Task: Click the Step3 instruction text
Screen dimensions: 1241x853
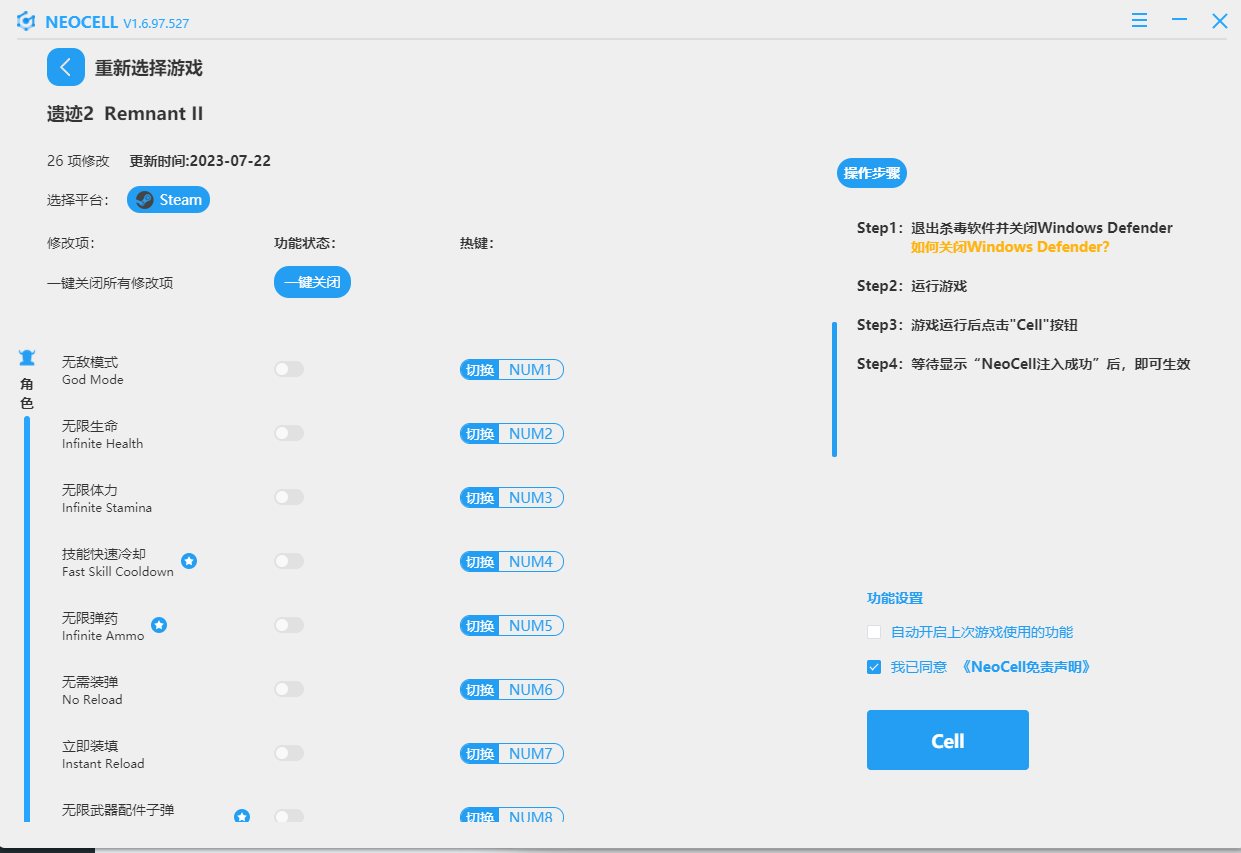Action: click(x=967, y=325)
